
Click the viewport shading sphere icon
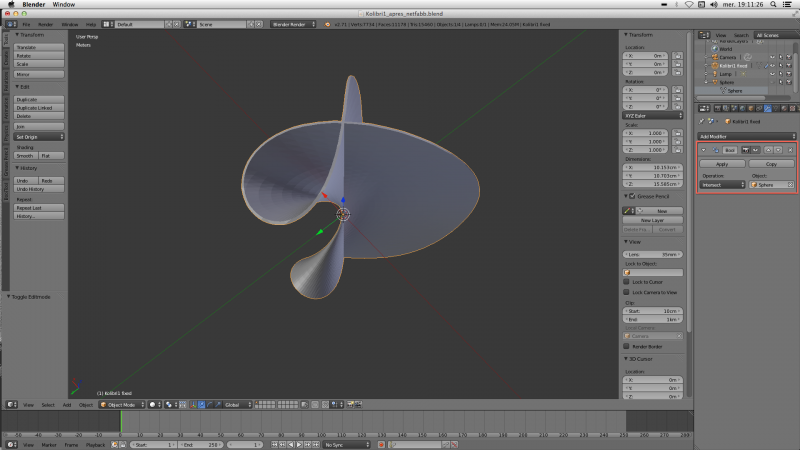pos(152,405)
